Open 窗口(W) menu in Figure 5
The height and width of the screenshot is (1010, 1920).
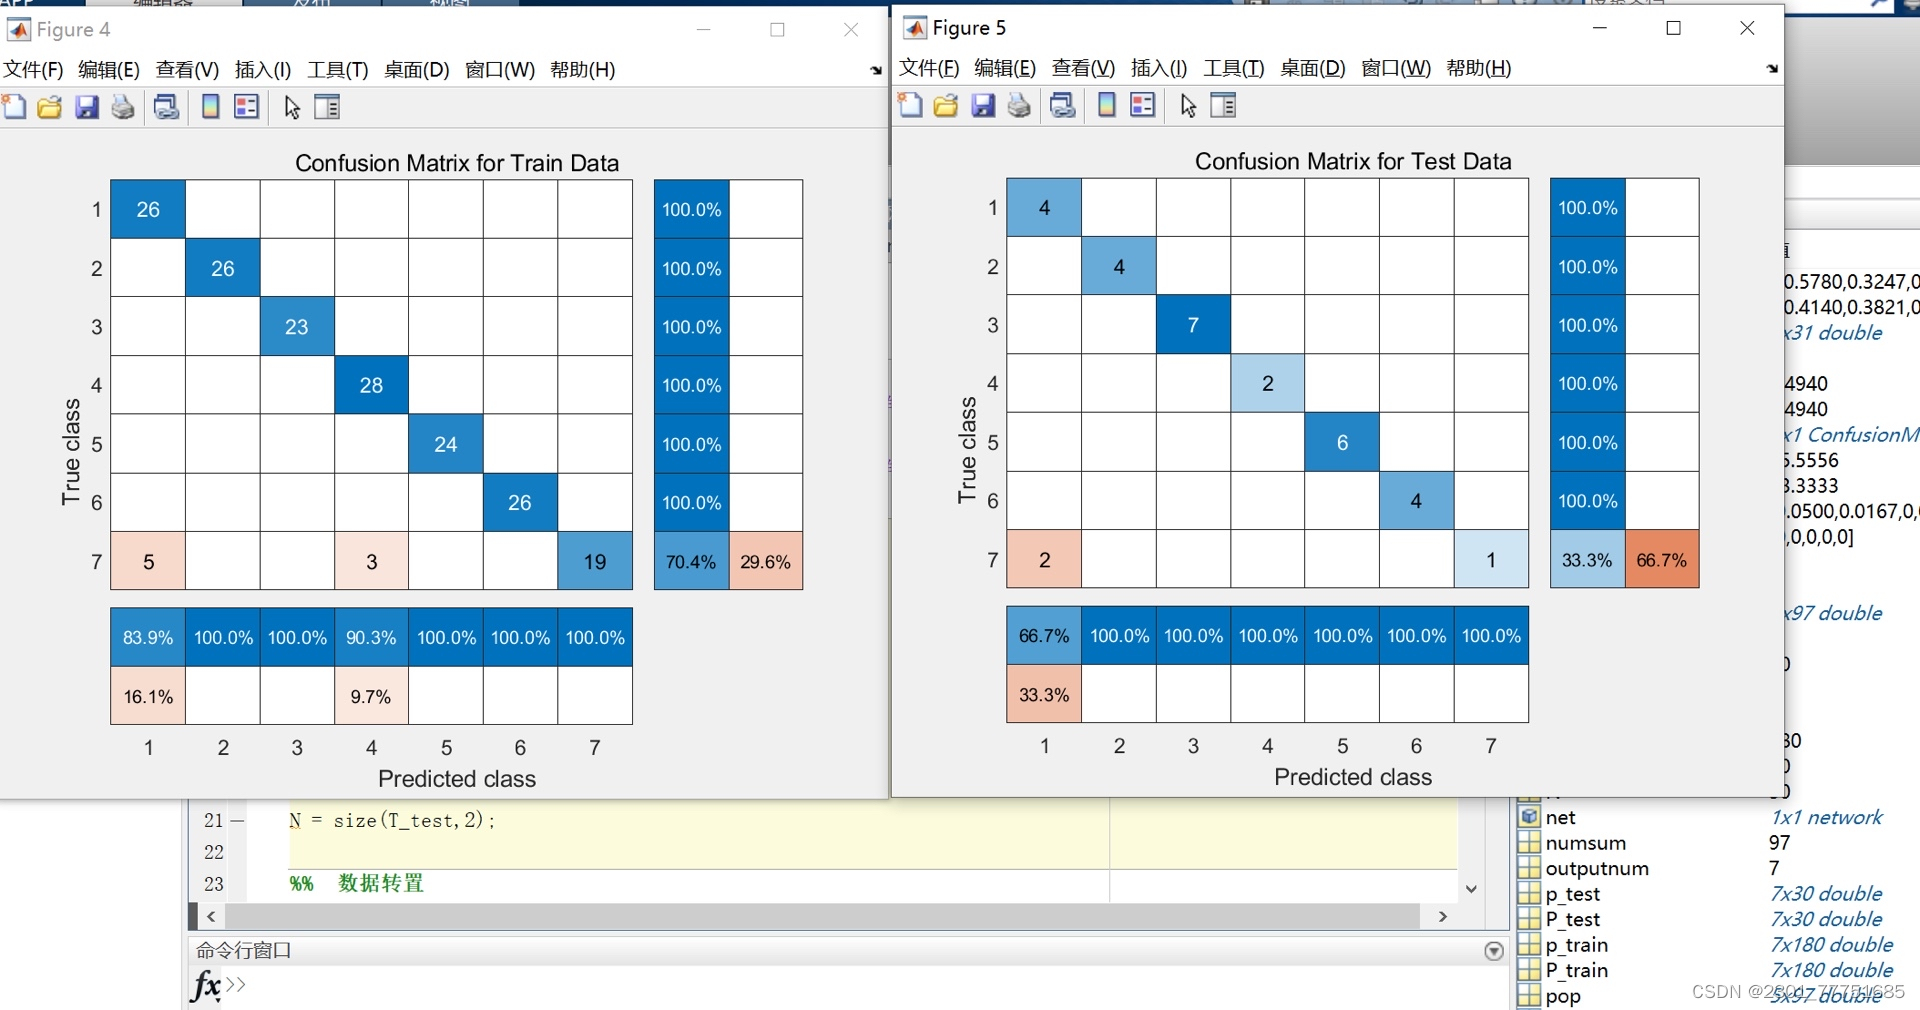[1396, 67]
